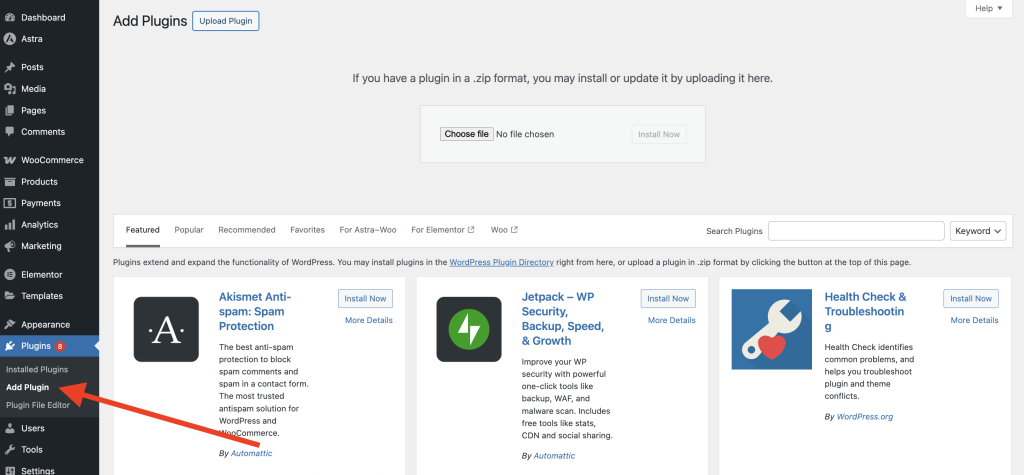Open More Details for Jetpack
The height and width of the screenshot is (475, 1024).
[x=671, y=321]
